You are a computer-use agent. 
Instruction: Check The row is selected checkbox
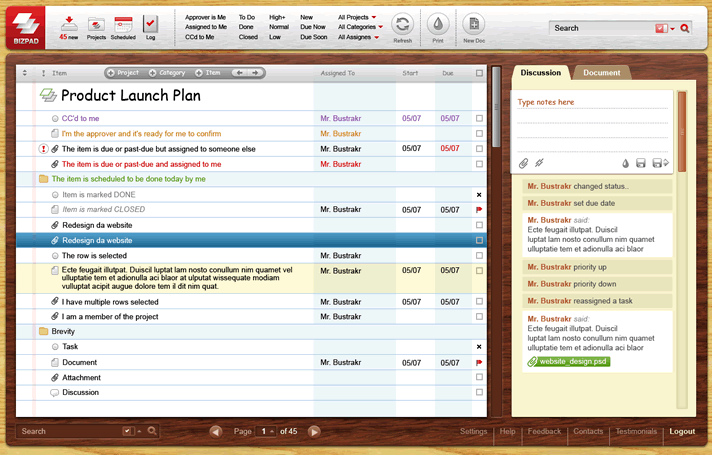click(480, 256)
